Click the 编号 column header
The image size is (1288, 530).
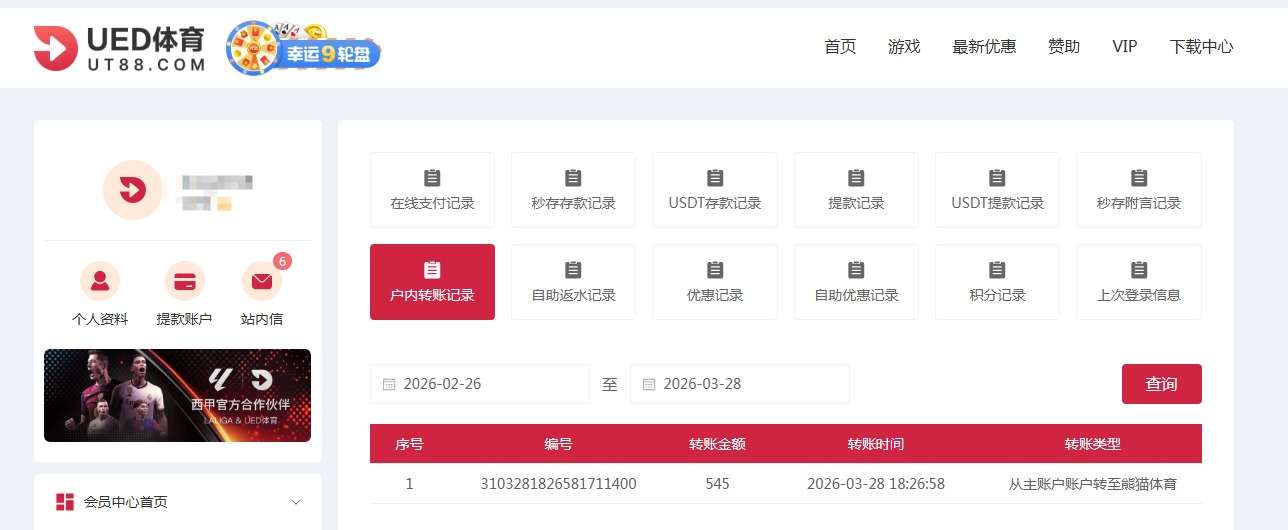click(x=558, y=444)
